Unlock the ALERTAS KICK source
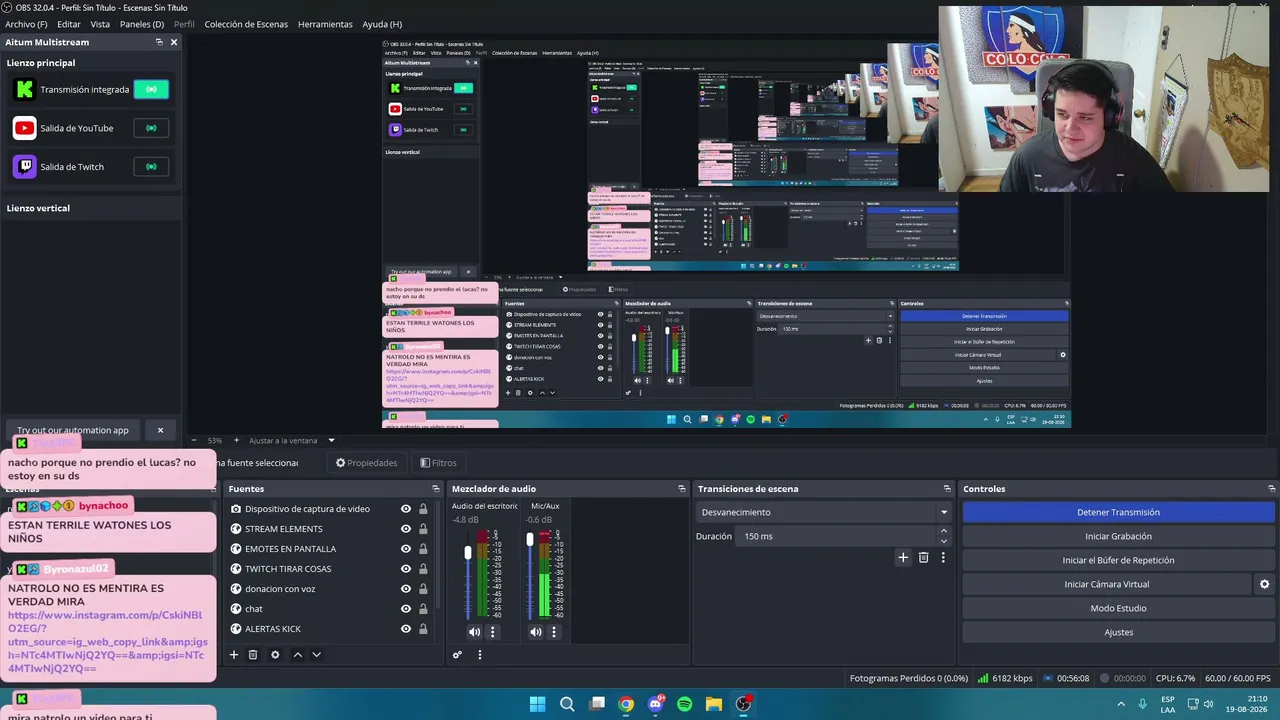Viewport: 1280px width, 720px height. [423, 629]
